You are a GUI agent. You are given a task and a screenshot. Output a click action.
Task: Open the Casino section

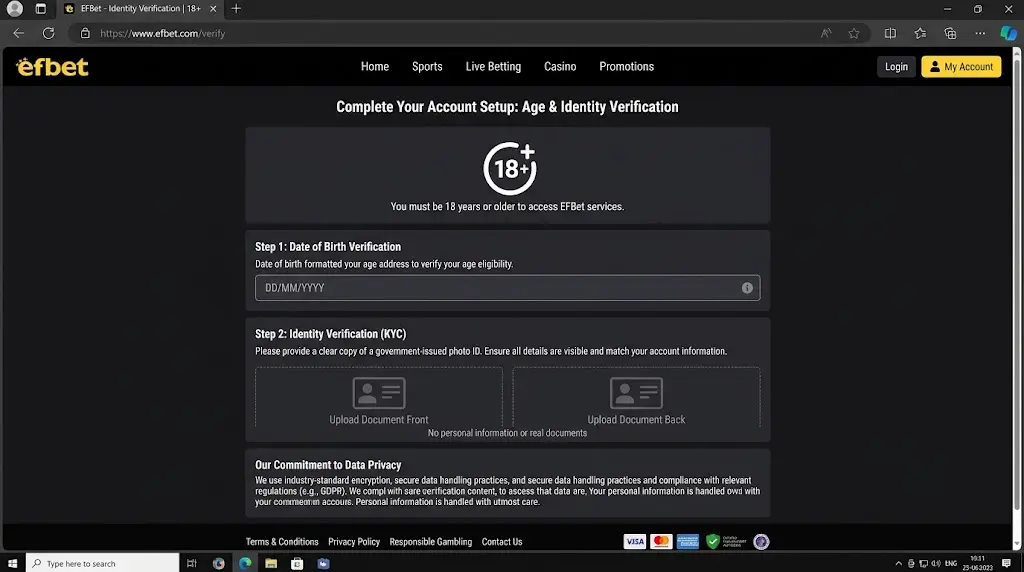560,67
